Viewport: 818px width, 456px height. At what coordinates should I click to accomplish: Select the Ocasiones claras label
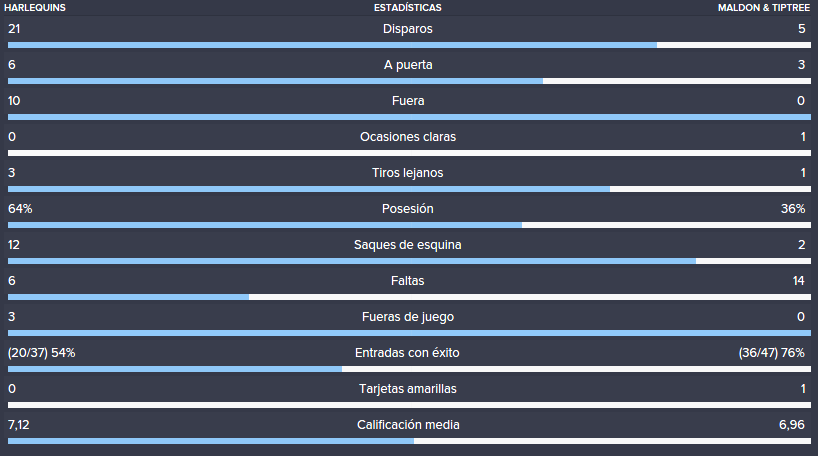408,137
